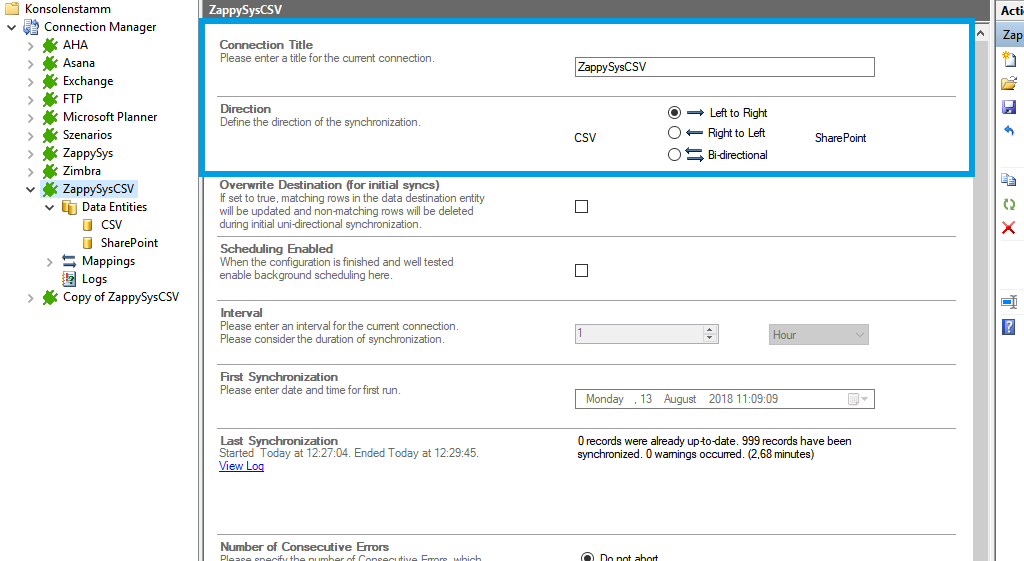Click the green refresh arrows icon

(x=1009, y=204)
